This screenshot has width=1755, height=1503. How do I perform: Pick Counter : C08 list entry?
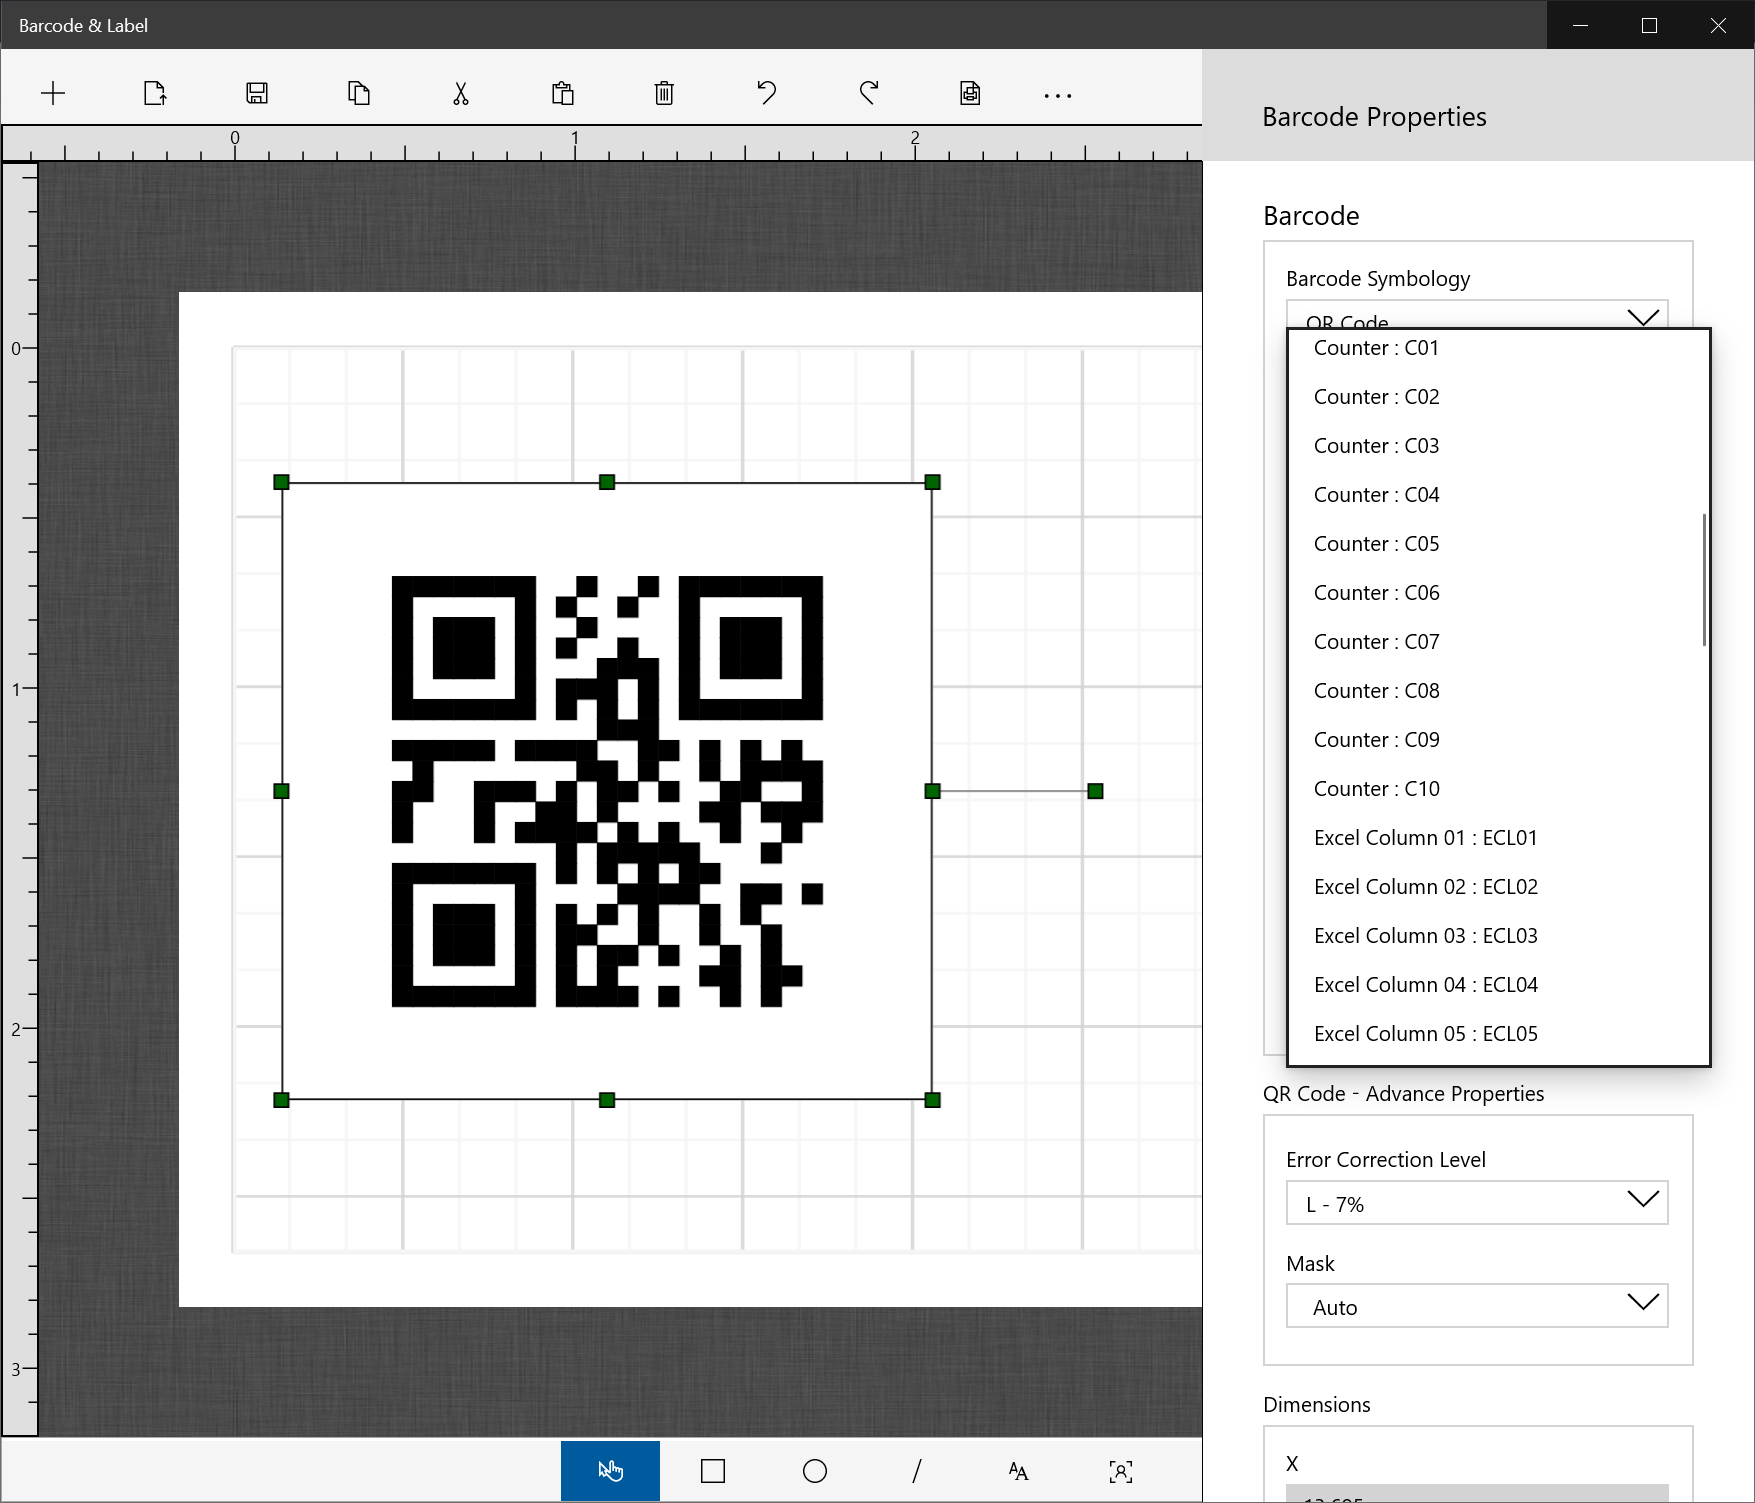(x=1498, y=691)
